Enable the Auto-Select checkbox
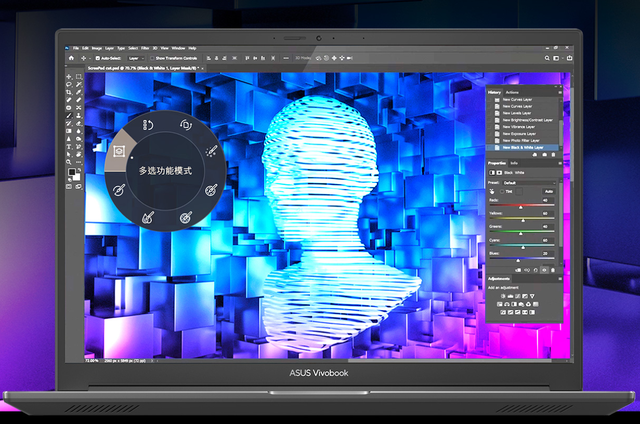The width and height of the screenshot is (640, 424). (100, 59)
